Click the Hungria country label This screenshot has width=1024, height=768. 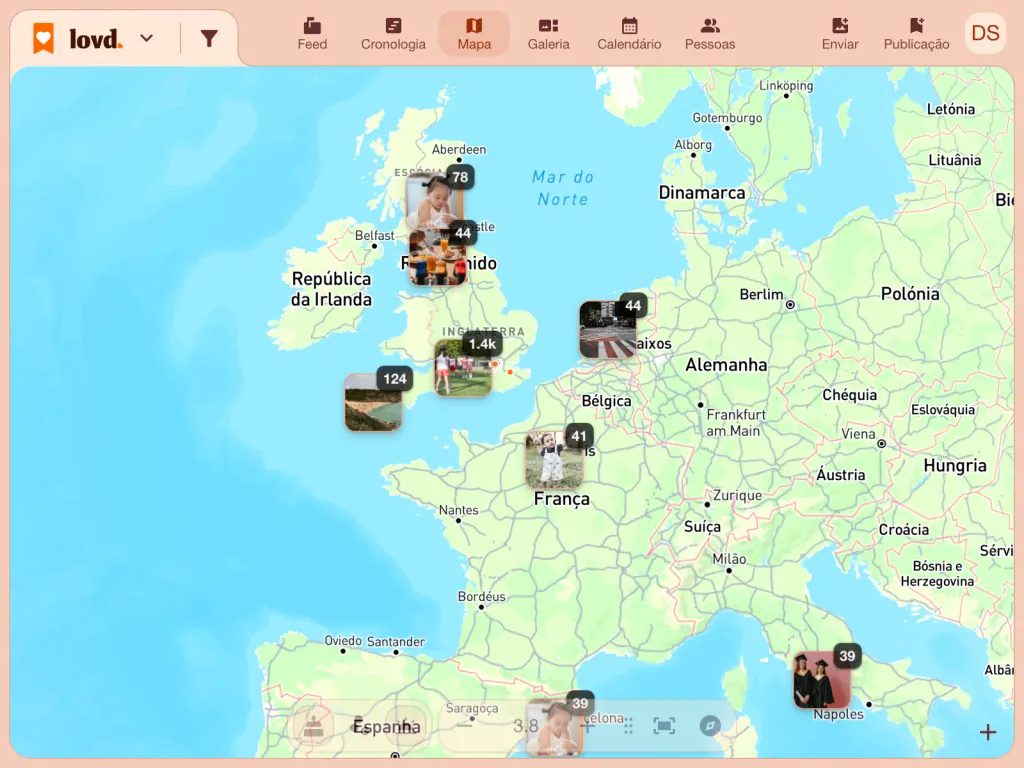954,465
